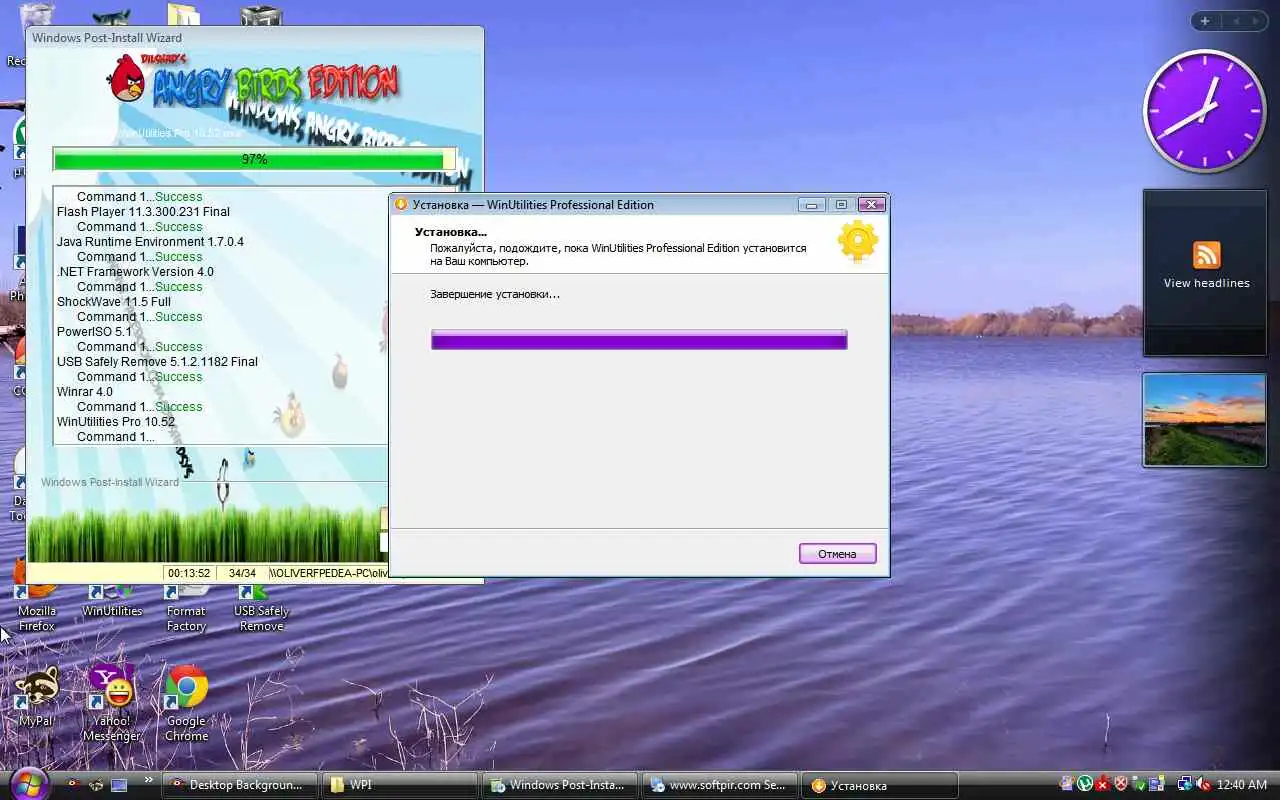This screenshot has width=1280, height=800.
Task: Open WinUtilities desktop shortcut
Action: (x=112, y=600)
